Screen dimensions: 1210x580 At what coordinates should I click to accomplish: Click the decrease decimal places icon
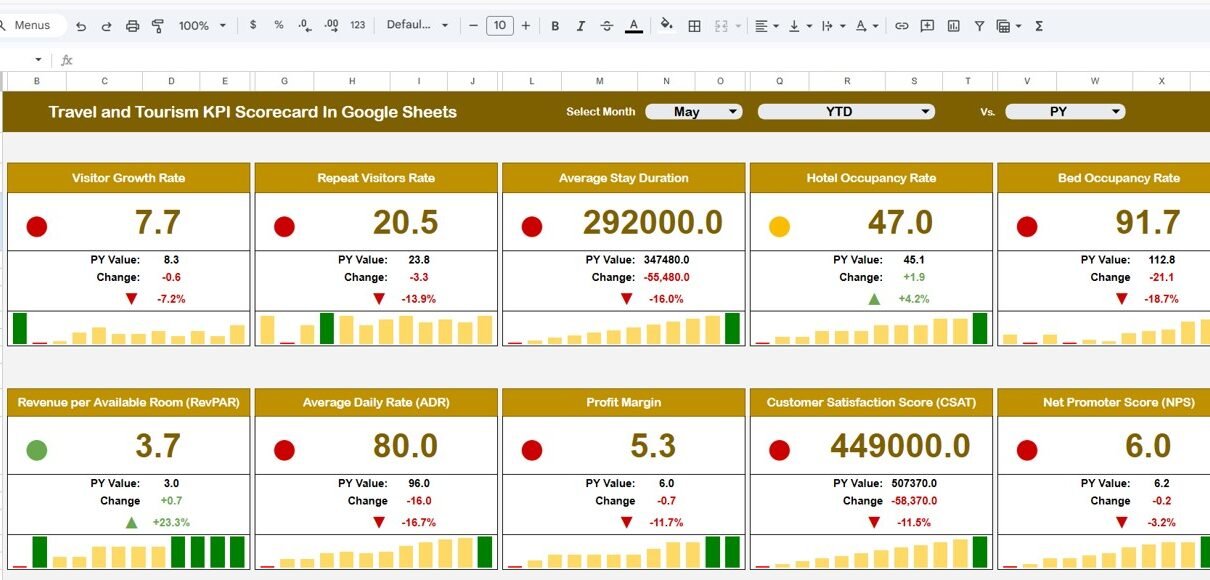[x=302, y=26]
